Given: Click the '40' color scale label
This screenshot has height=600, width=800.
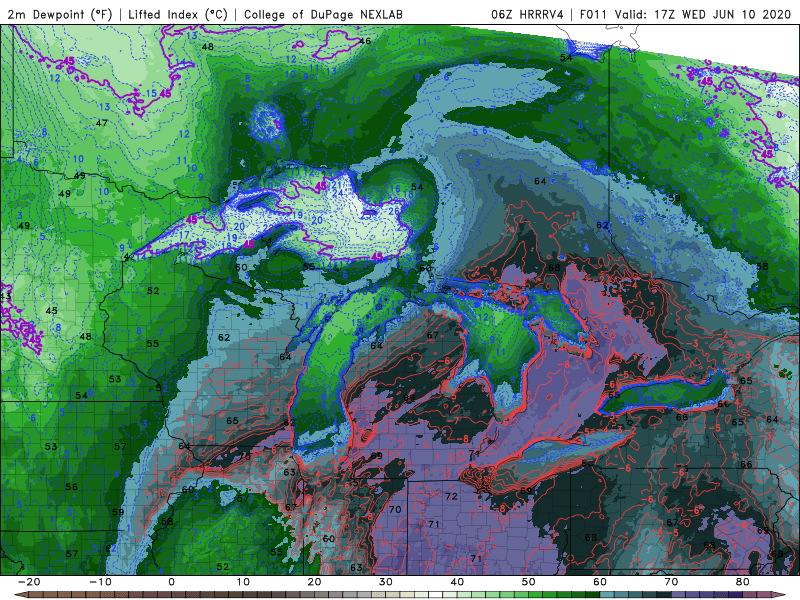Looking at the screenshot, I should click(457, 582).
